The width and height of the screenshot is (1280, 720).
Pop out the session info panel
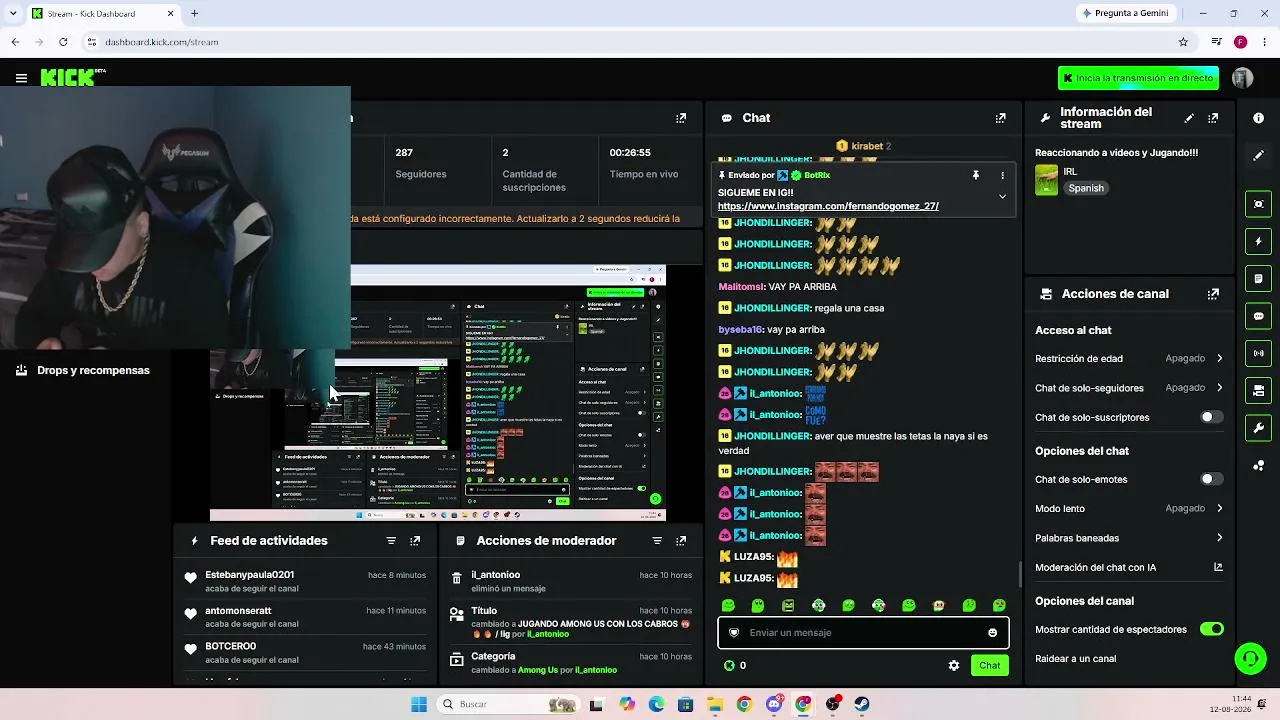[x=681, y=118]
